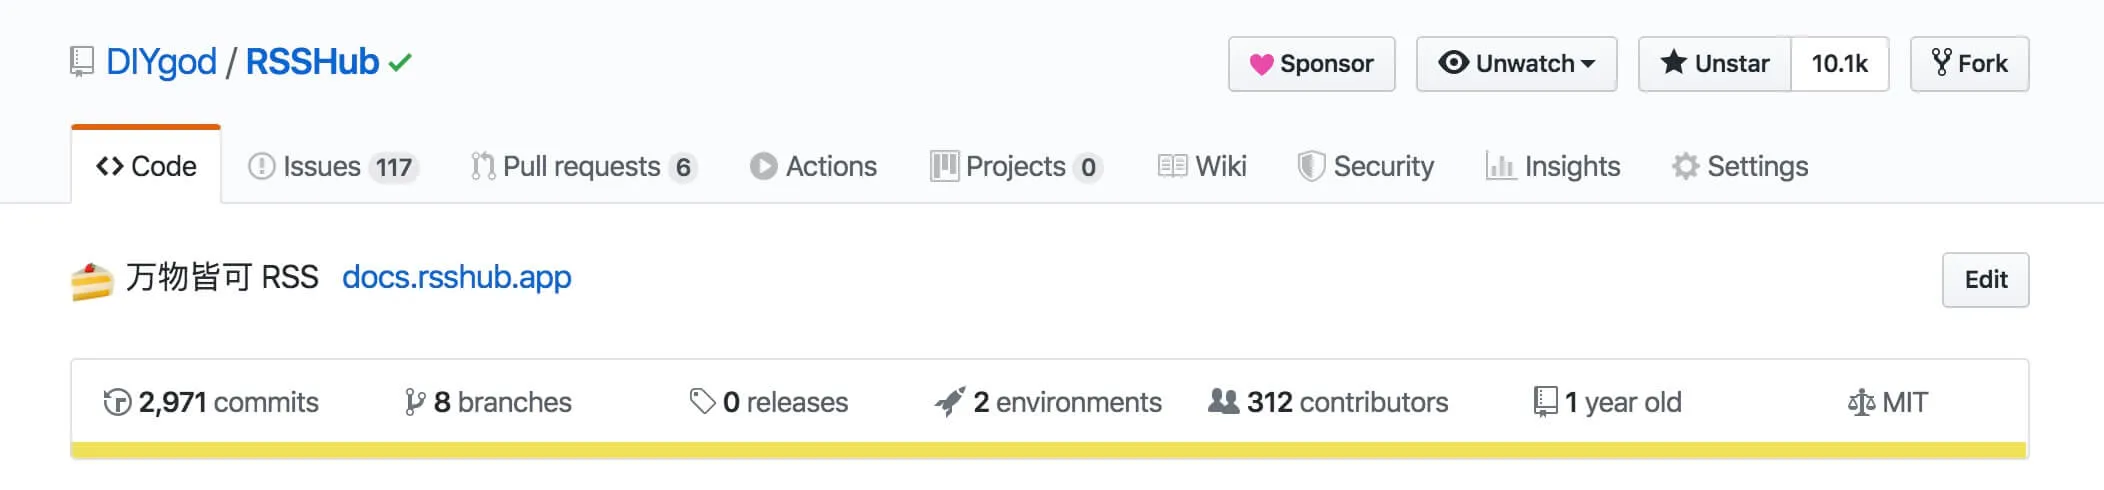Fork the repository
2104x490 pixels.
1969,64
